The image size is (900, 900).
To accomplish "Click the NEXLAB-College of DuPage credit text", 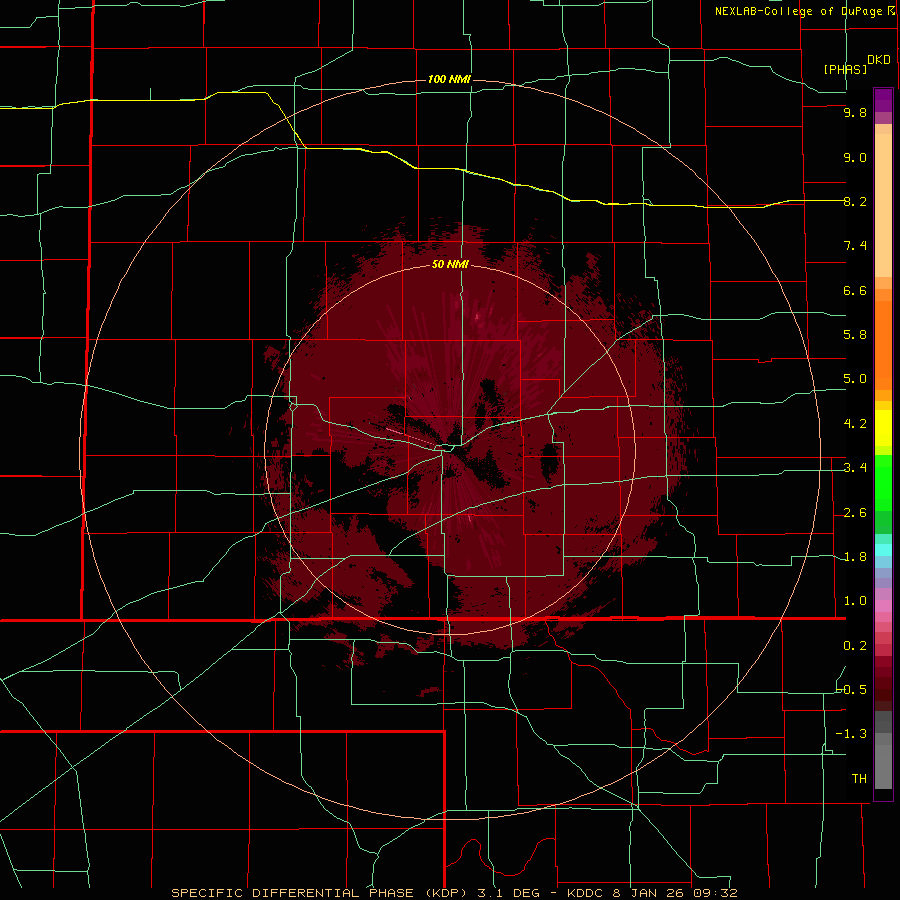I will [x=804, y=11].
